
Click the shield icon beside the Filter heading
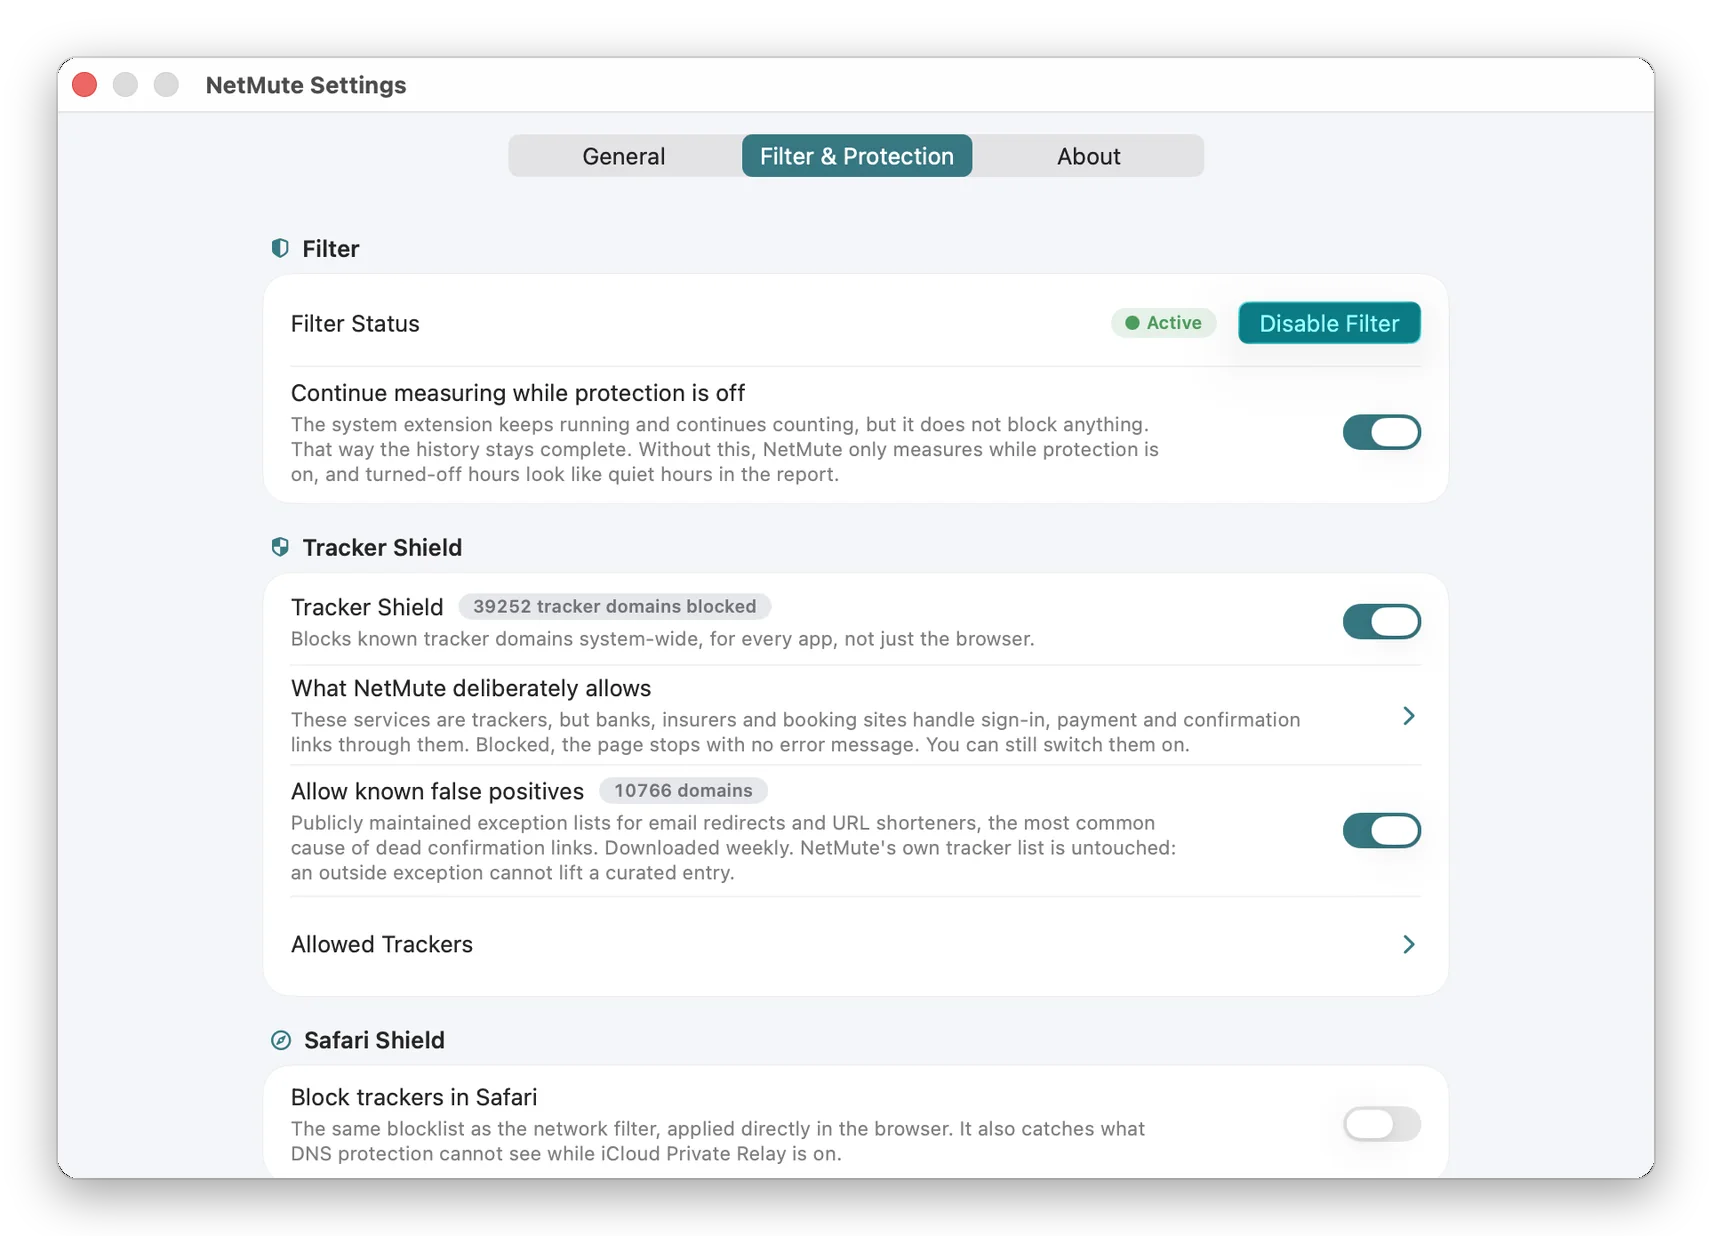[x=280, y=248]
